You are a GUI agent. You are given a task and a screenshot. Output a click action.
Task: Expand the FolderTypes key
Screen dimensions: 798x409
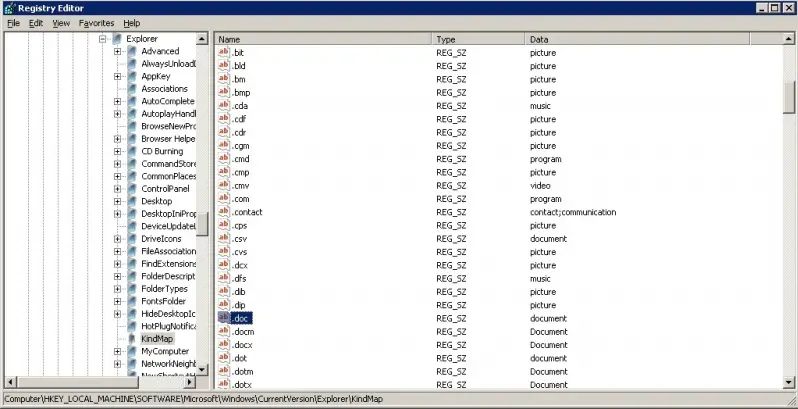118,288
